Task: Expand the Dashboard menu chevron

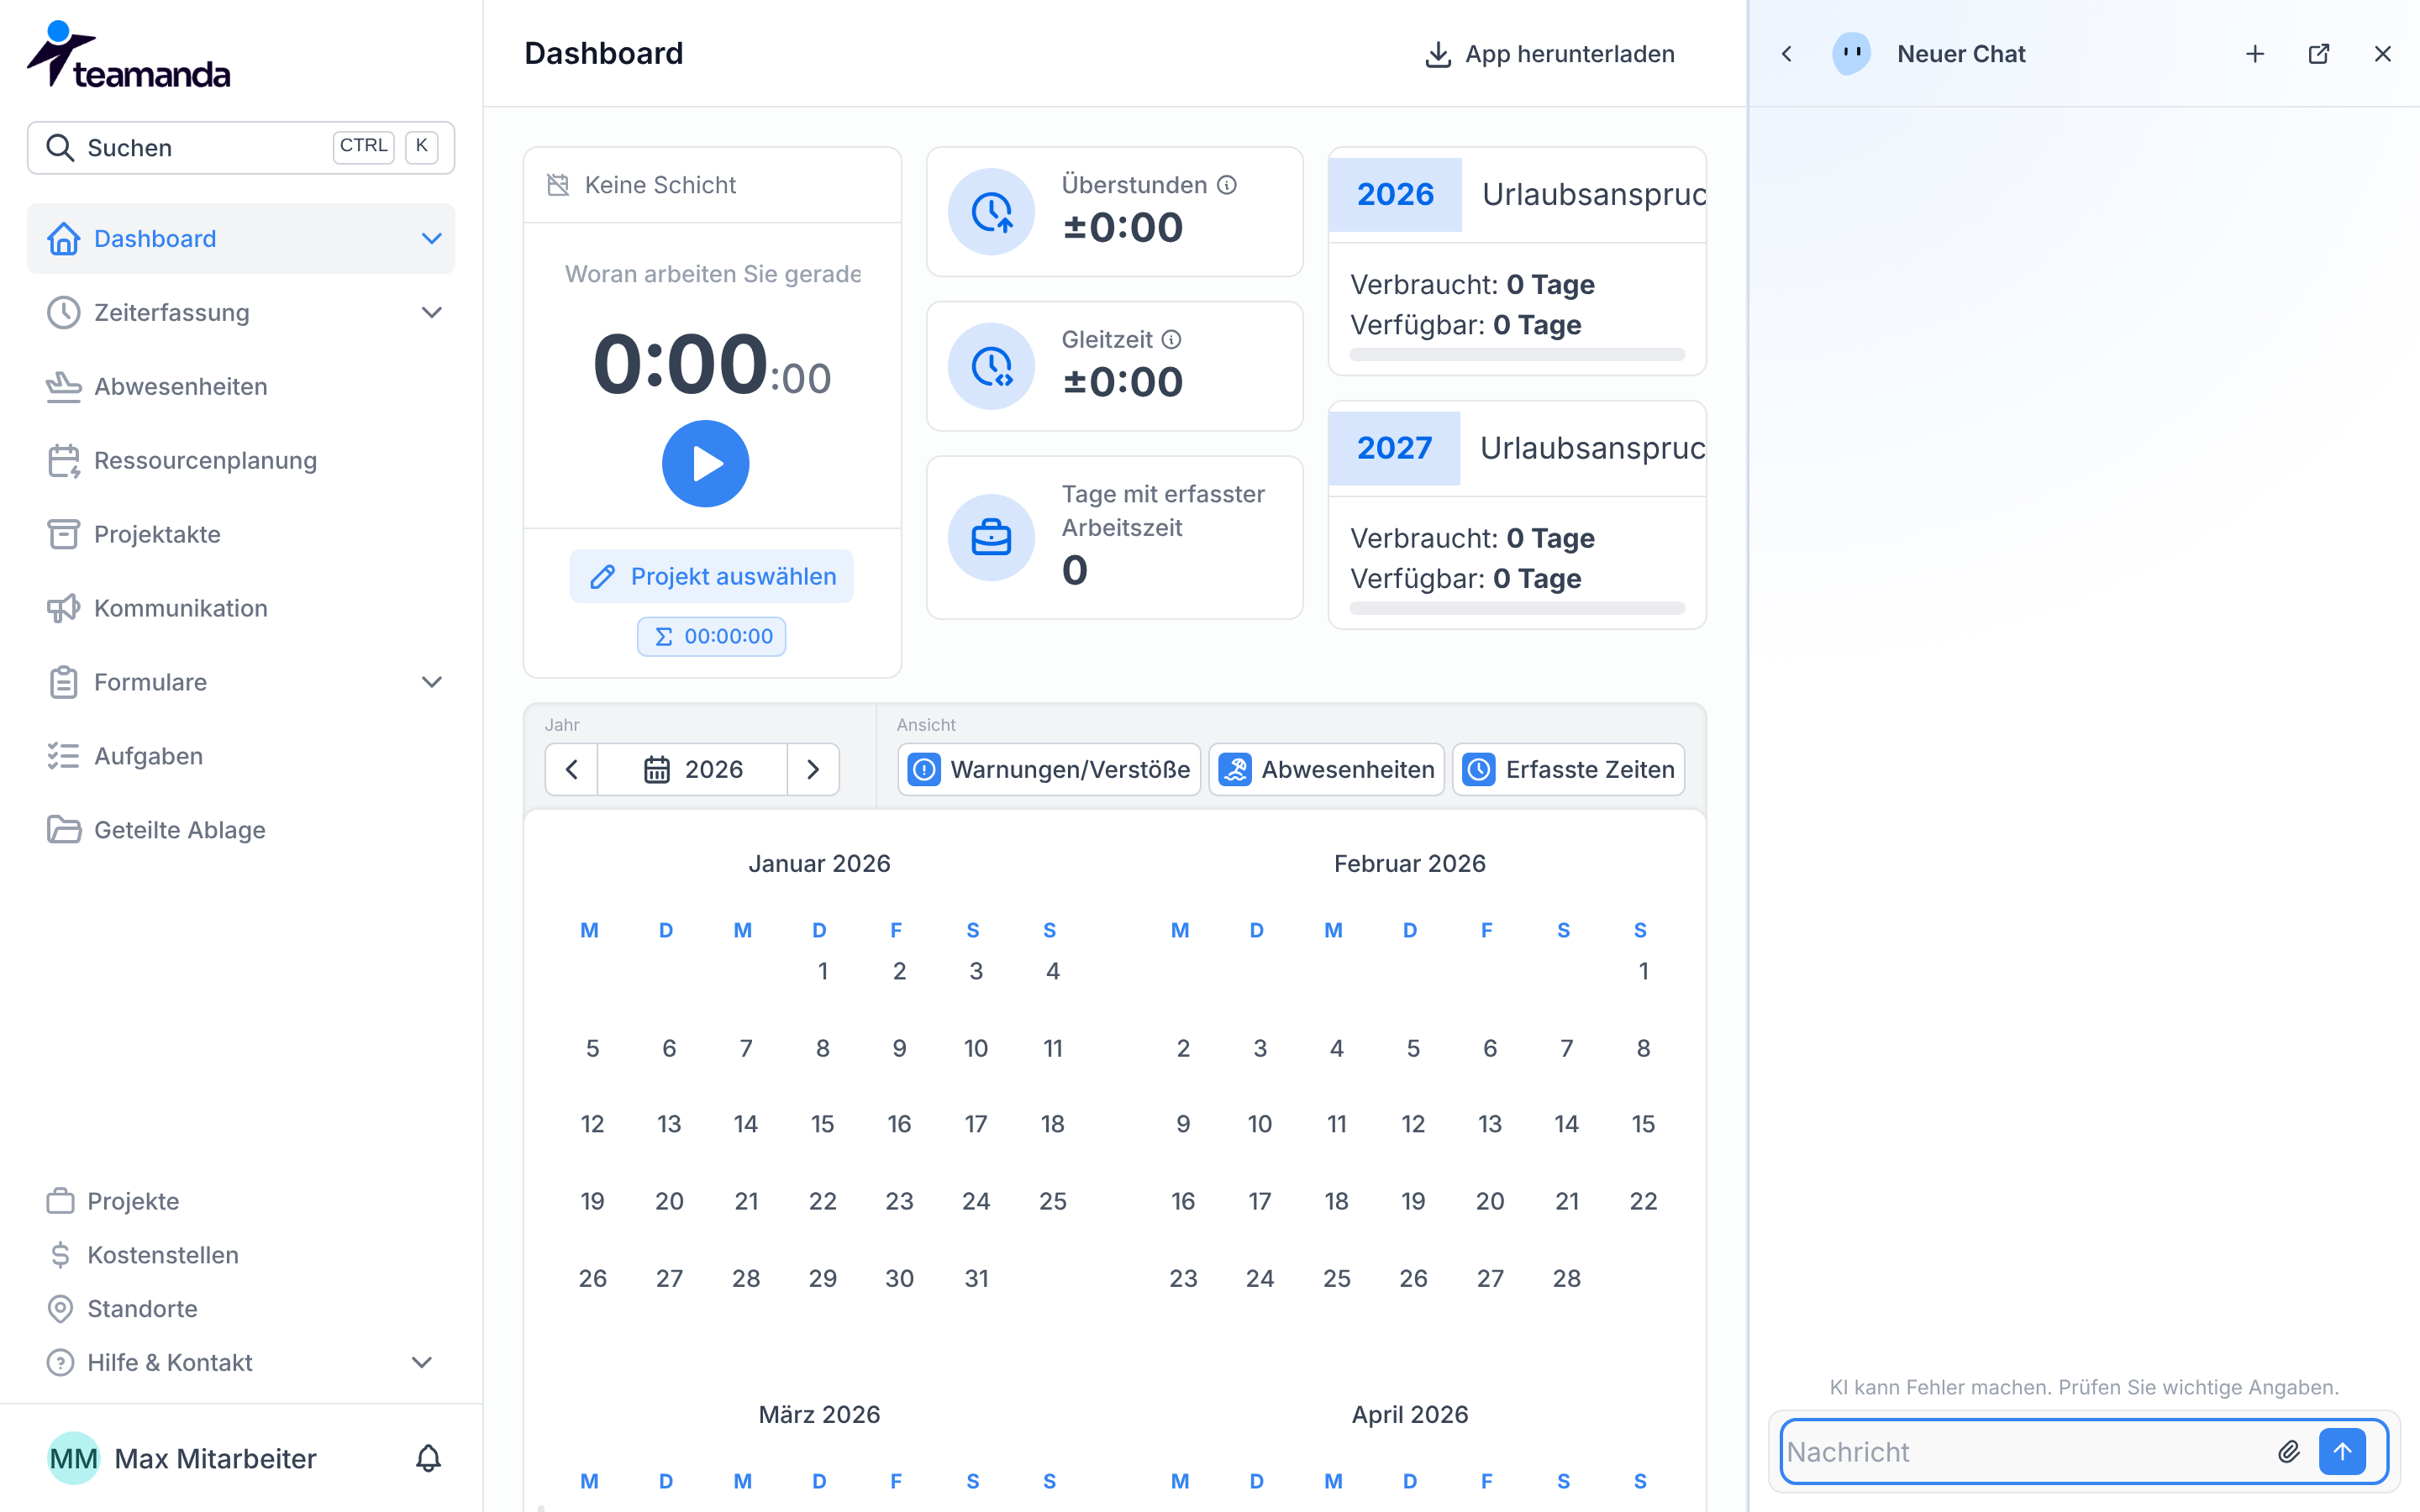Action: click(x=432, y=239)
